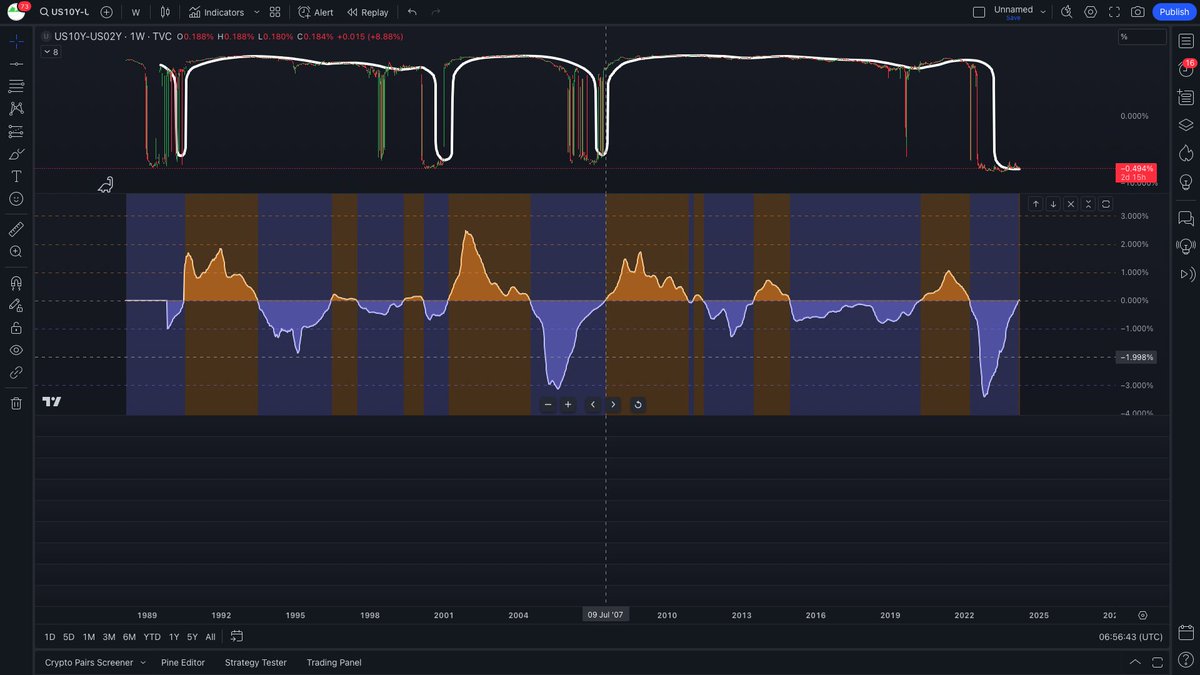The width and height of the screenshot is (1200, 675).
Task: Select the brush drawing tool
Action: coord(16,154)
